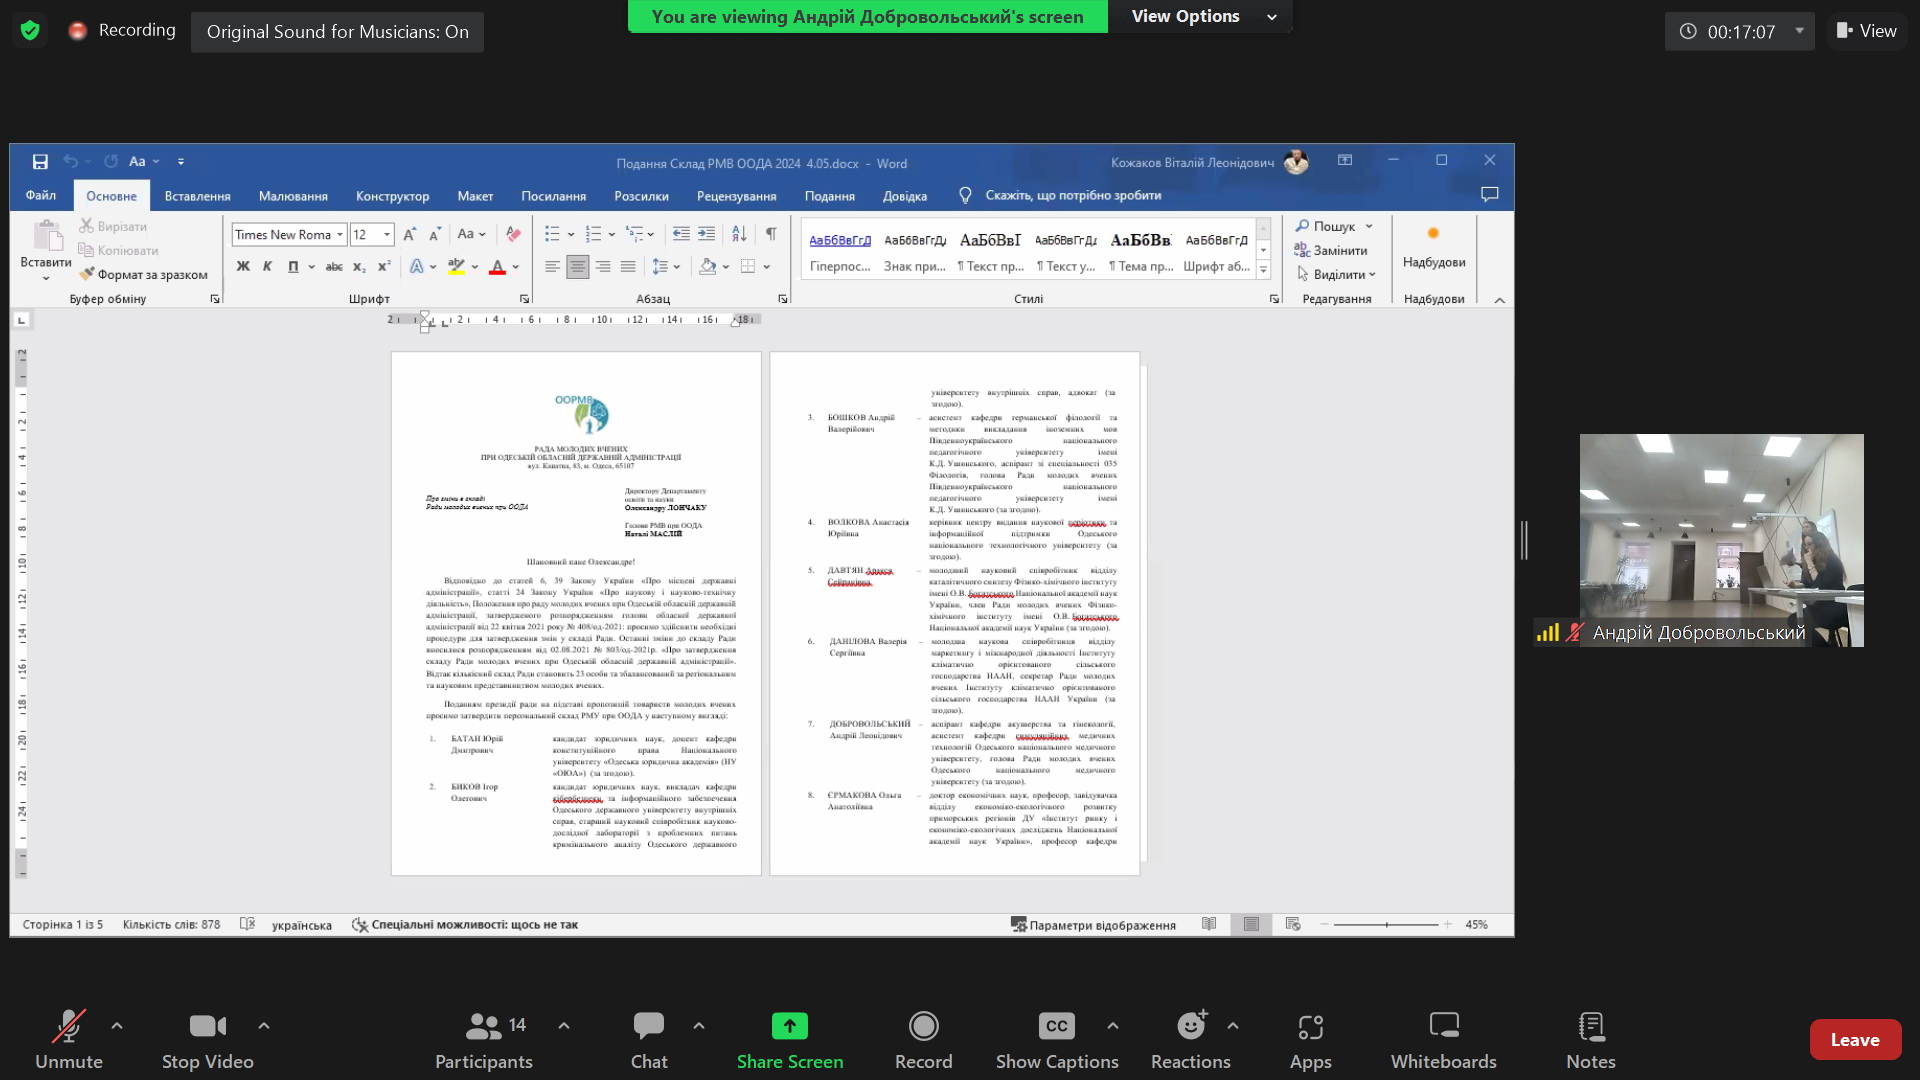The height and width of the screenshot is (1080, 1920).
Task: Click the Record button icon
Action: [x=923, y=1026]
